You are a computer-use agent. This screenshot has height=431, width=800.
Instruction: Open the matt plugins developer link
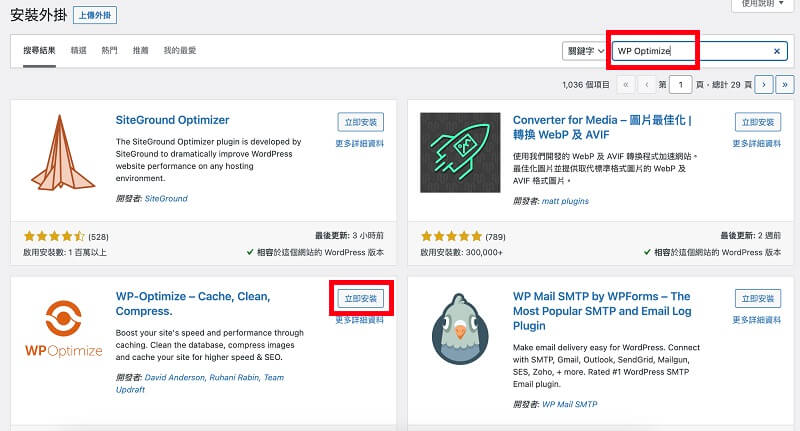tap(565, 201)
